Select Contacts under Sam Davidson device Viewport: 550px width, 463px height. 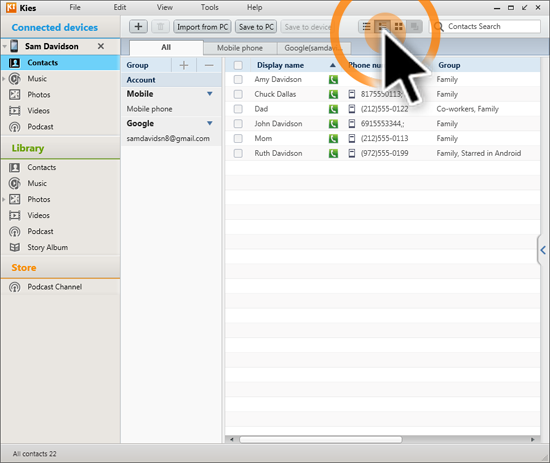[60, 63]
